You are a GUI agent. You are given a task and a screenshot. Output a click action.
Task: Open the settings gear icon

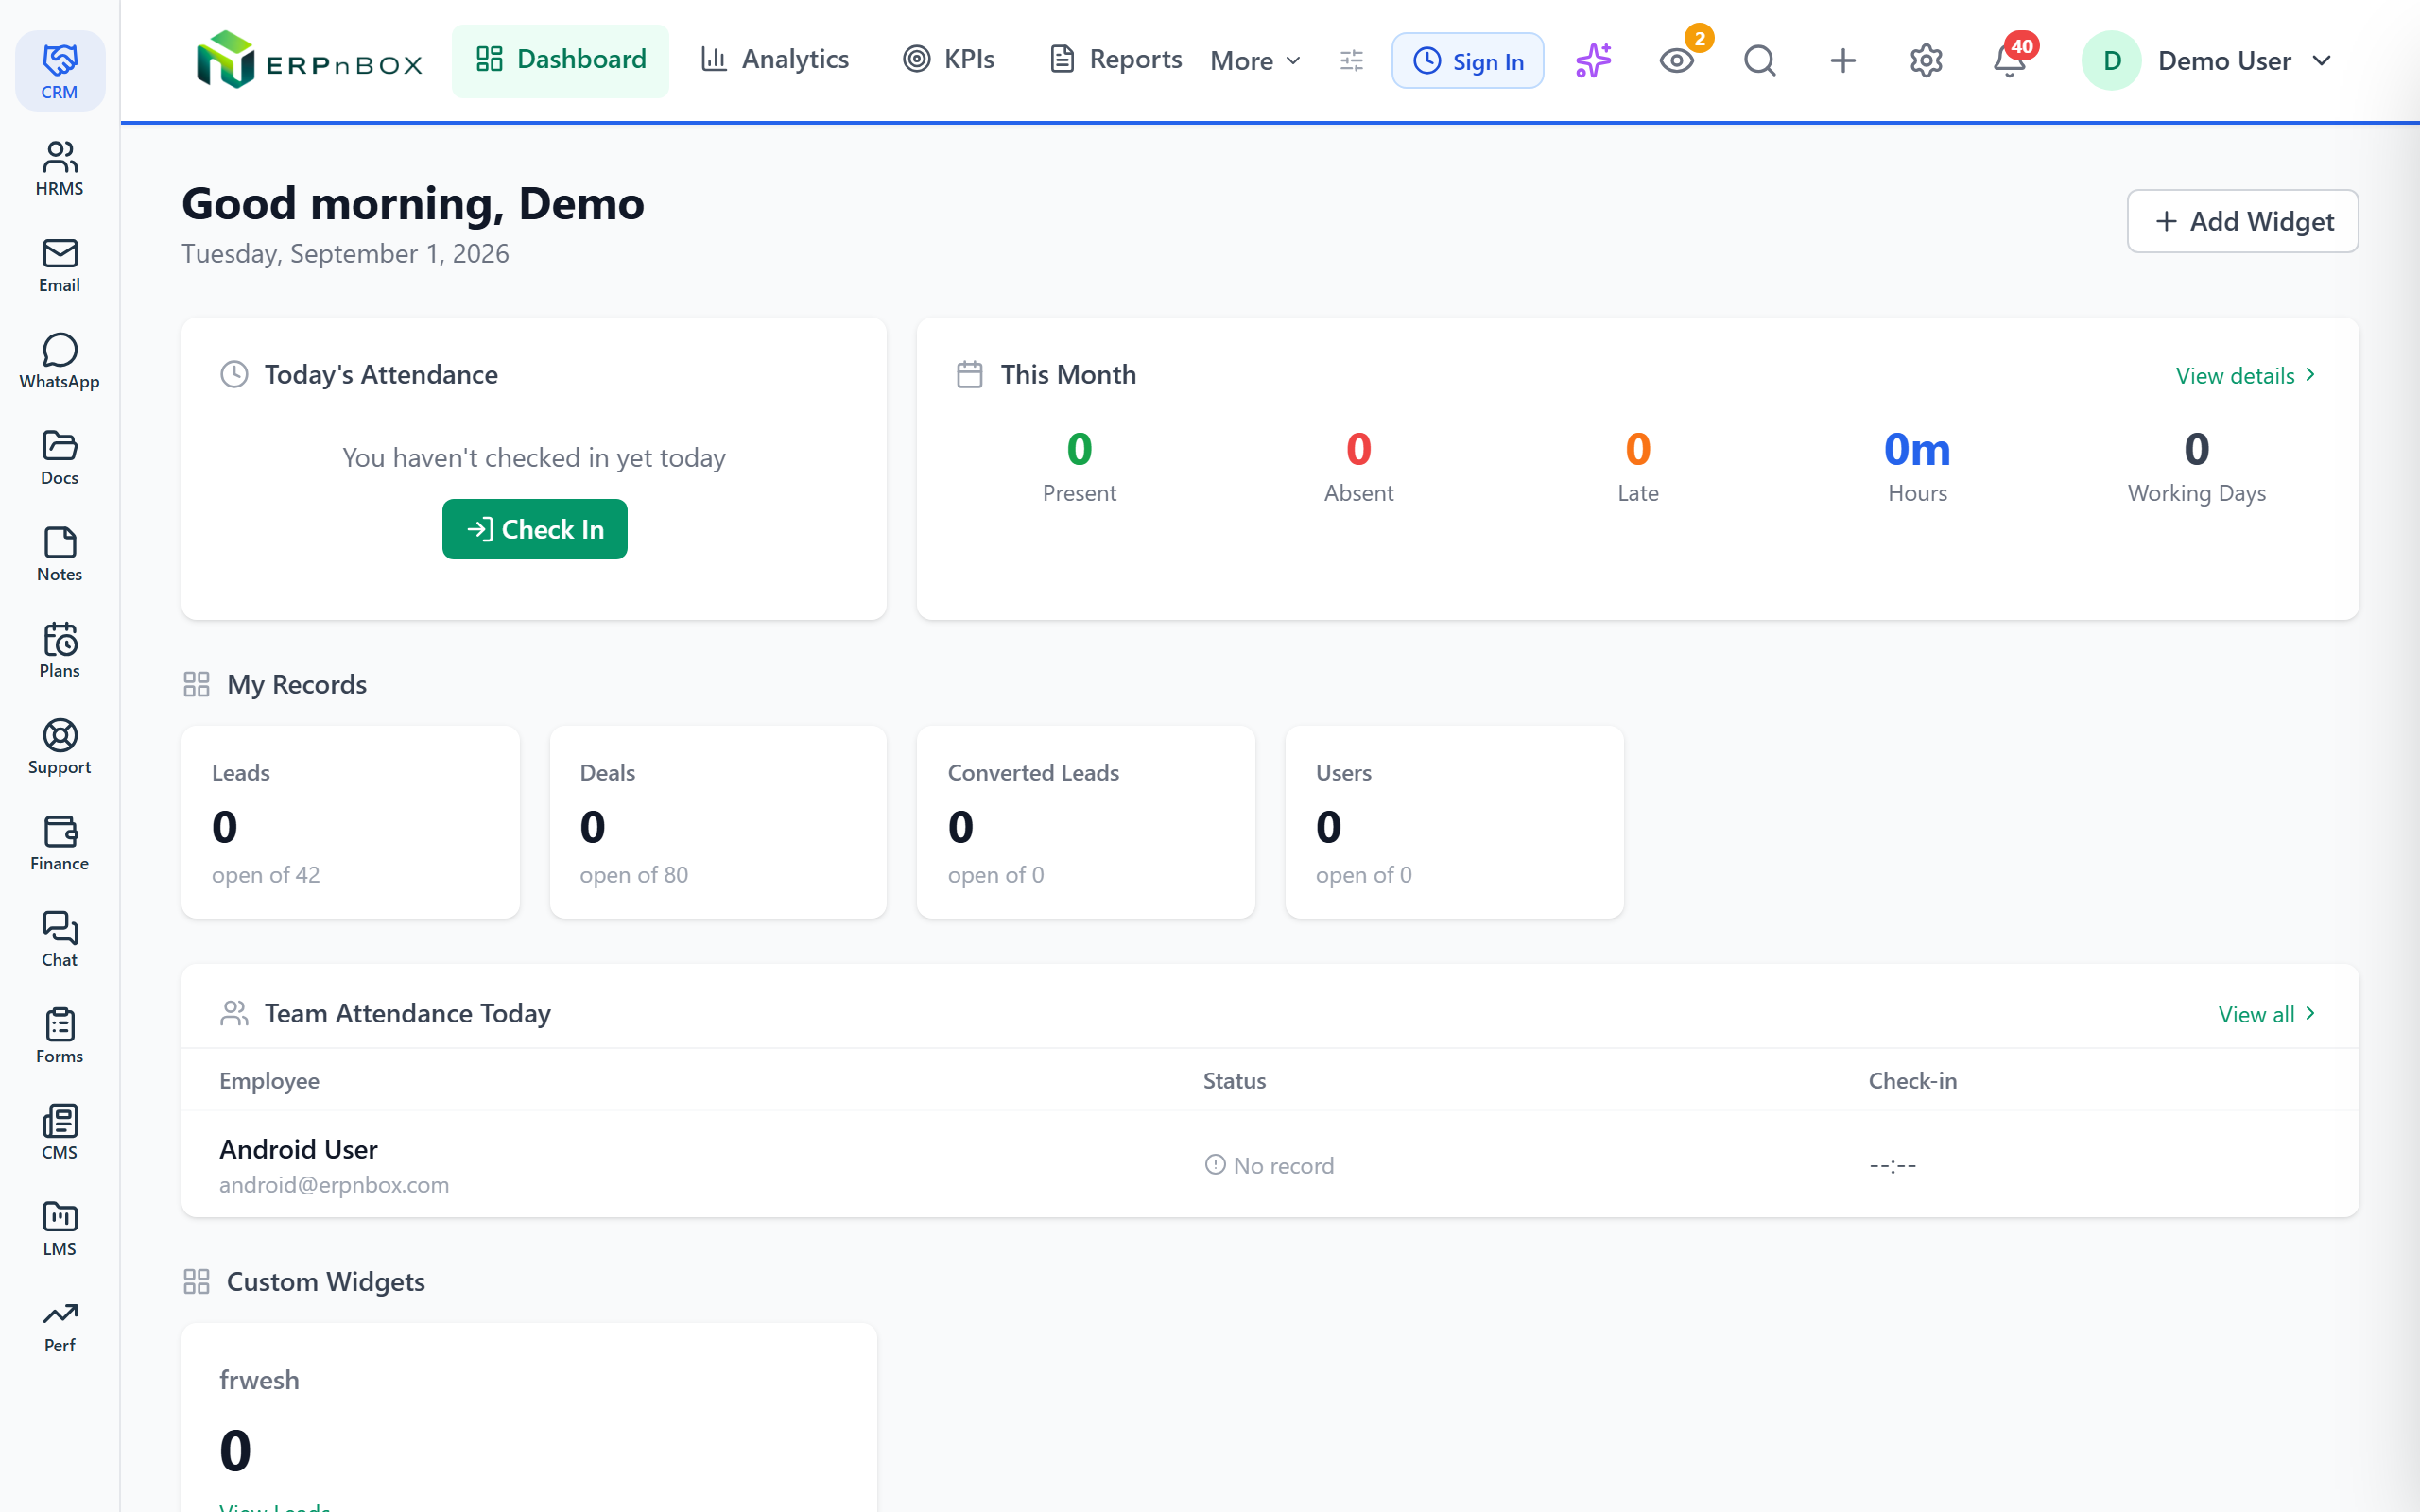click(x=1926, y=61)
